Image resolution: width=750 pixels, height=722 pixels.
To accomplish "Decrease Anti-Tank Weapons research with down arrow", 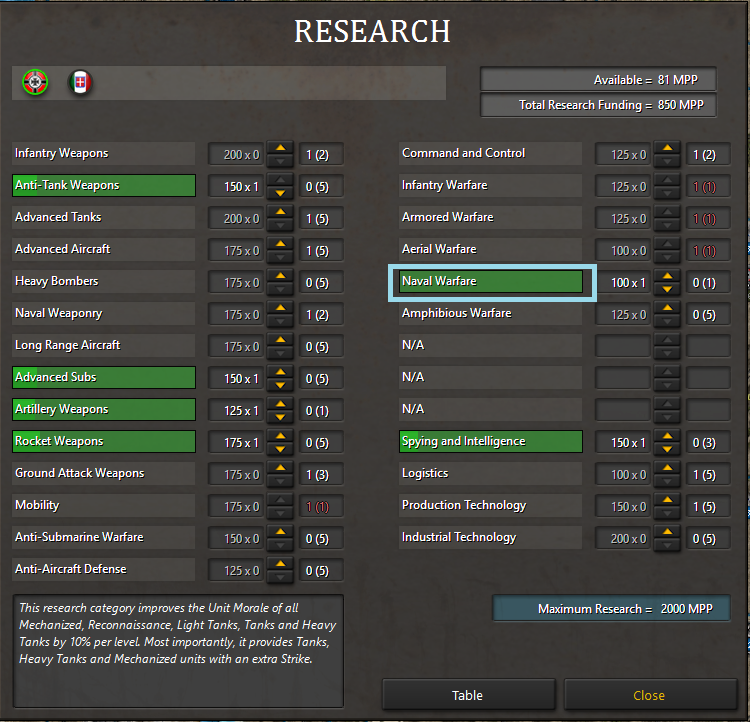I will pyautogui.click(x=281, y=192).
